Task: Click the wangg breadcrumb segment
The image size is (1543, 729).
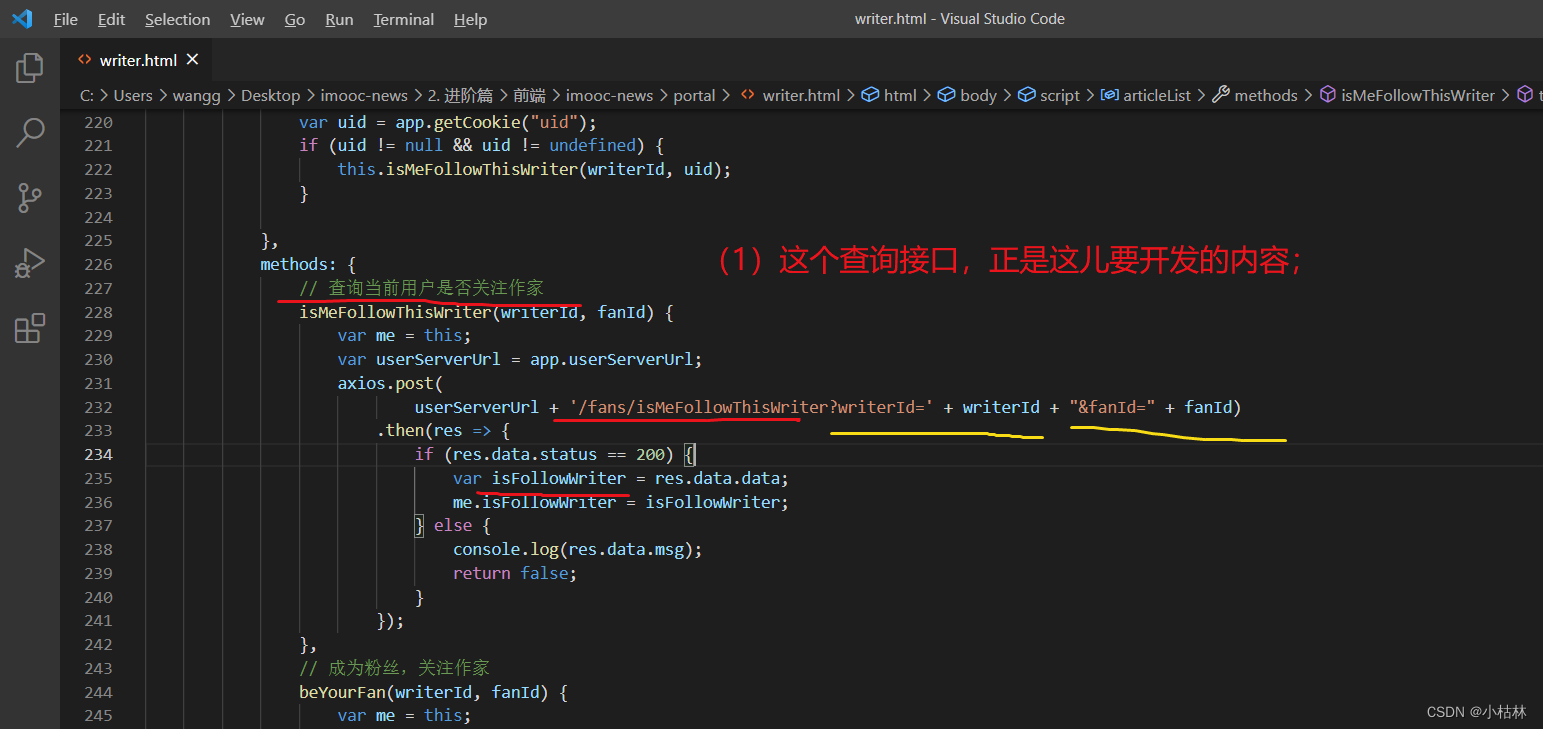Action: point(196,95)
